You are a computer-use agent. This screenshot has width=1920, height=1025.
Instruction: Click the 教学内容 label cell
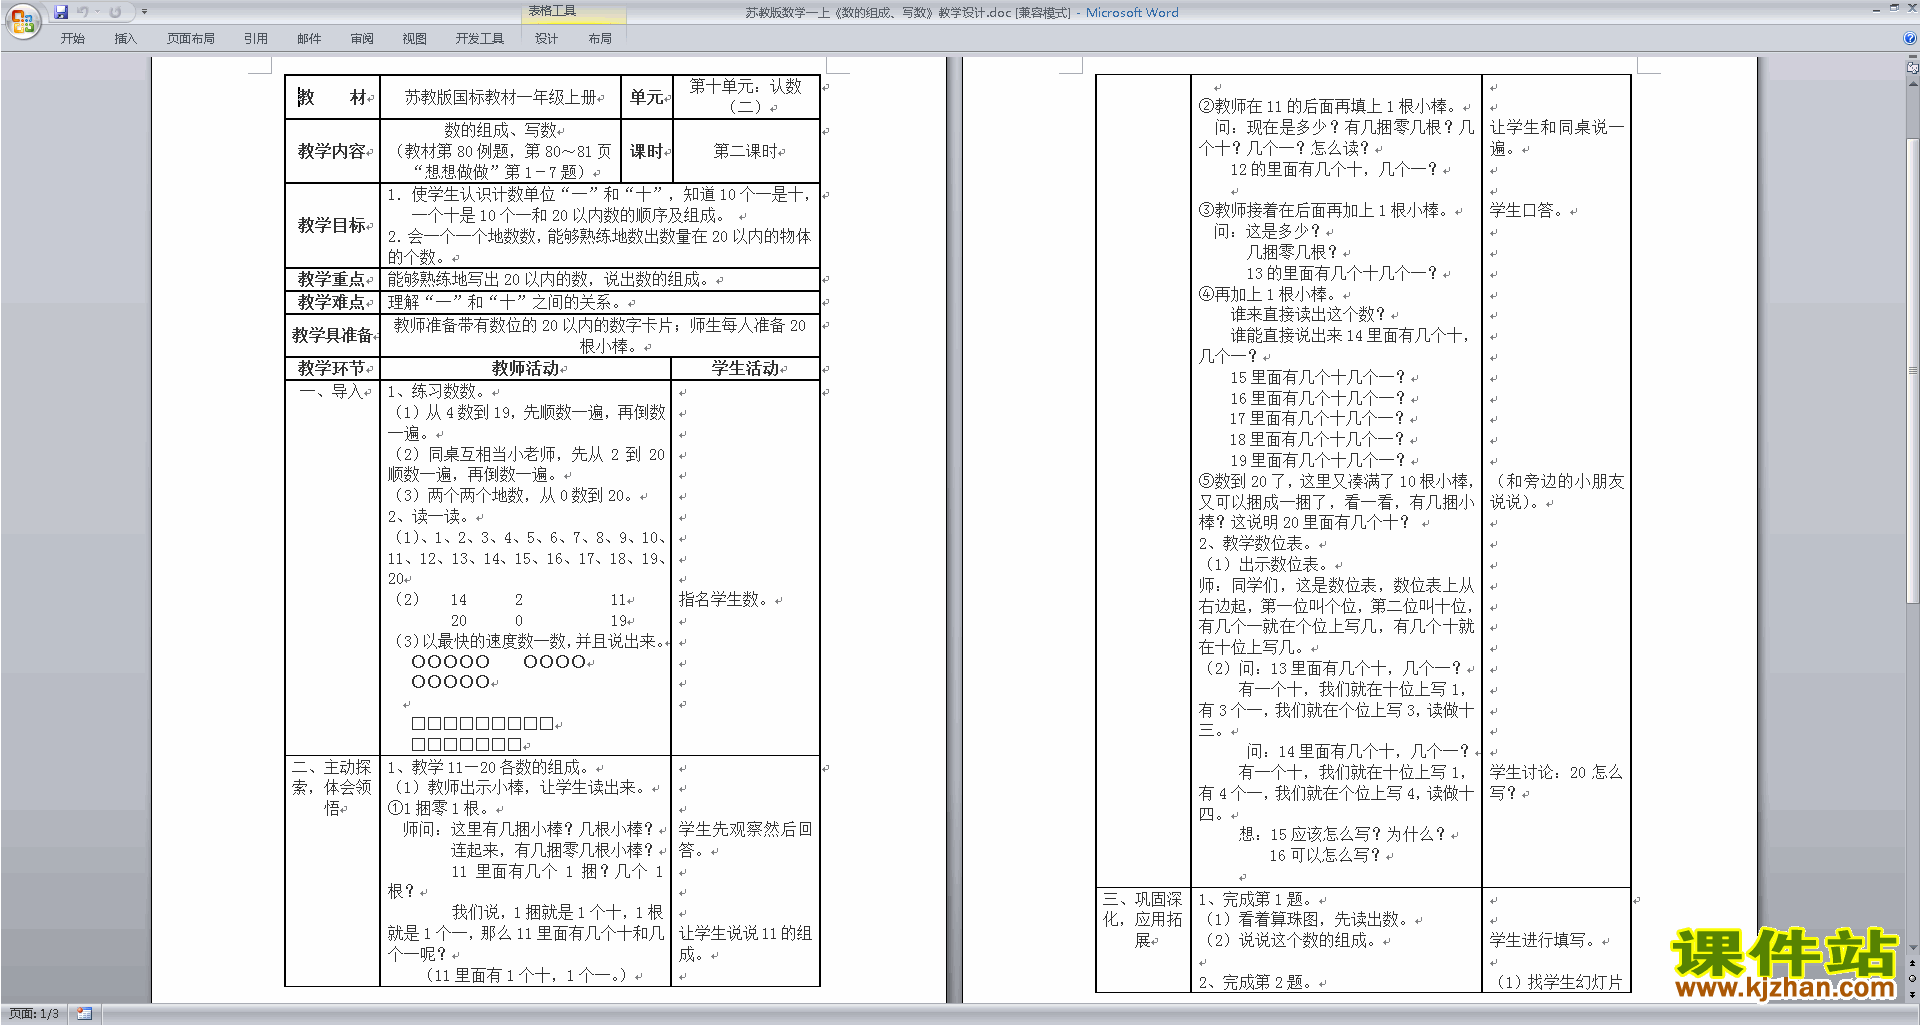332,151
